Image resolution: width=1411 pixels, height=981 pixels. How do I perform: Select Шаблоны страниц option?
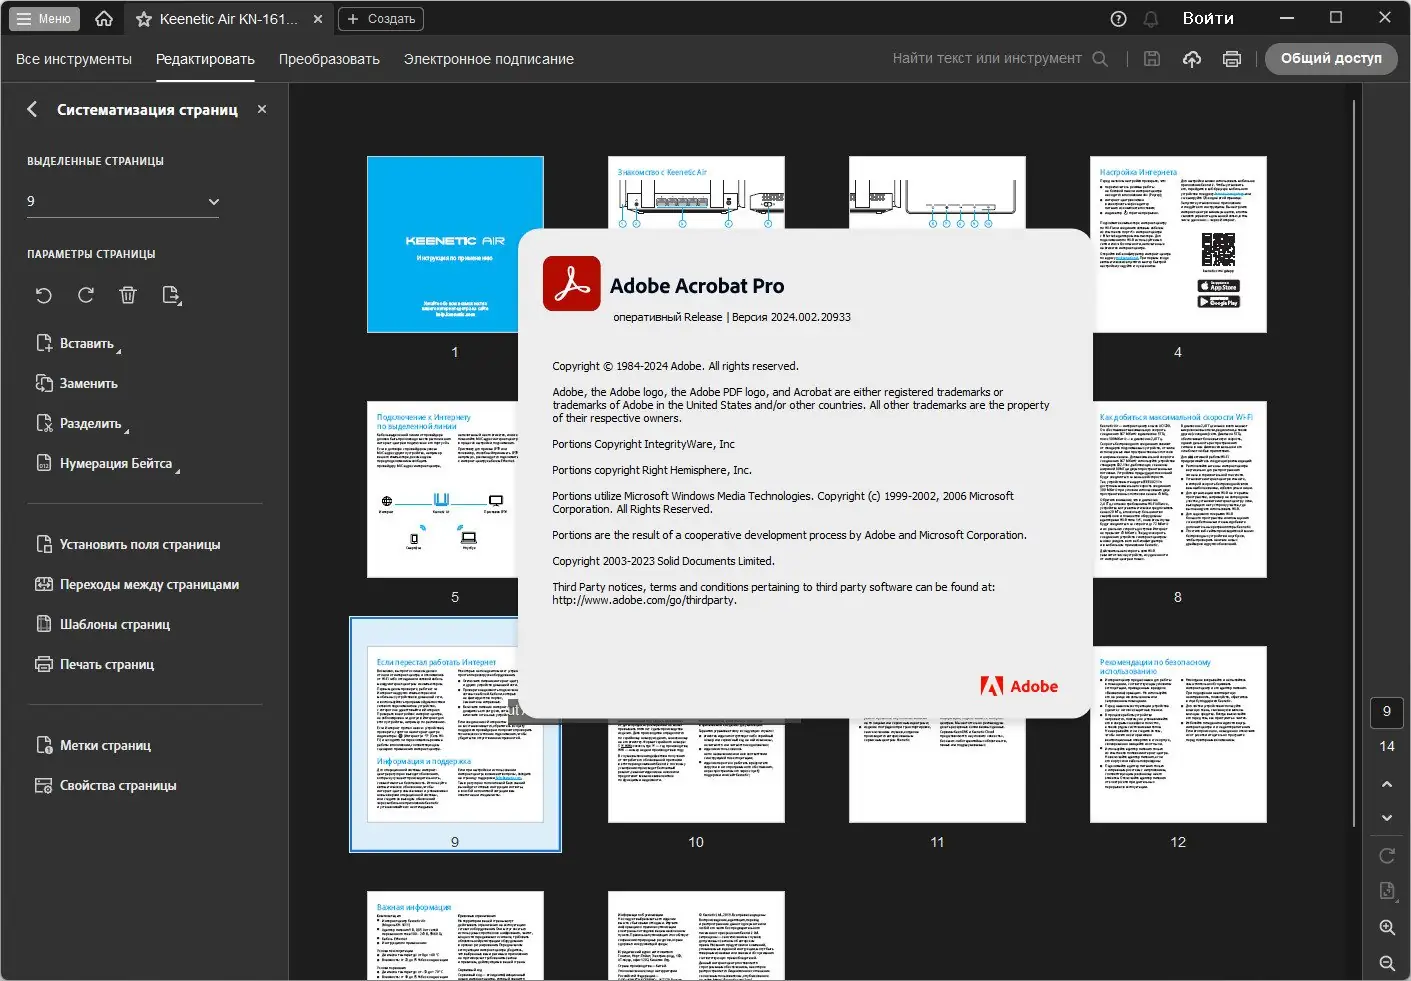[103, 624]
